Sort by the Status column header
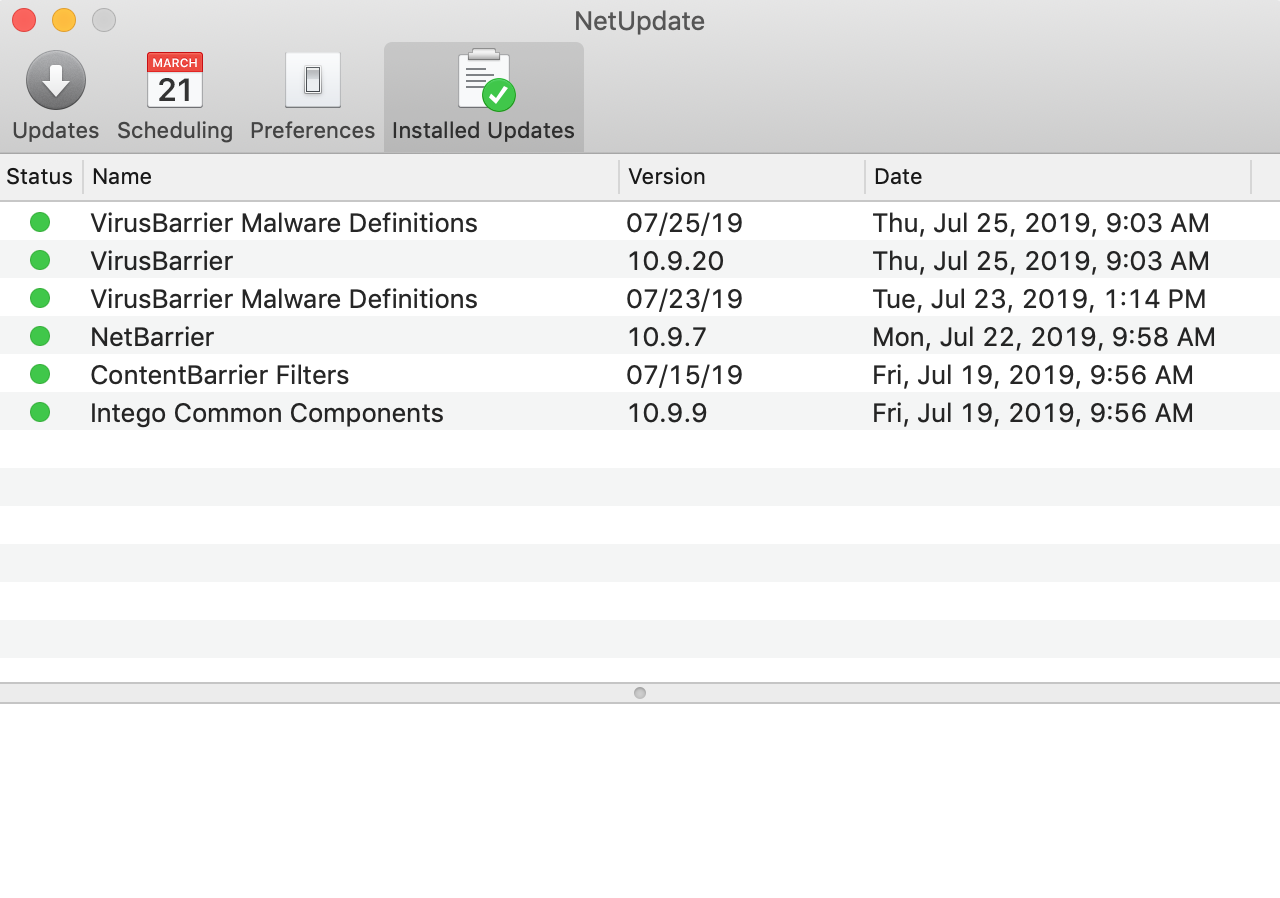The width and height of the screenshot is (1280, 898). [x=40, y=177]
